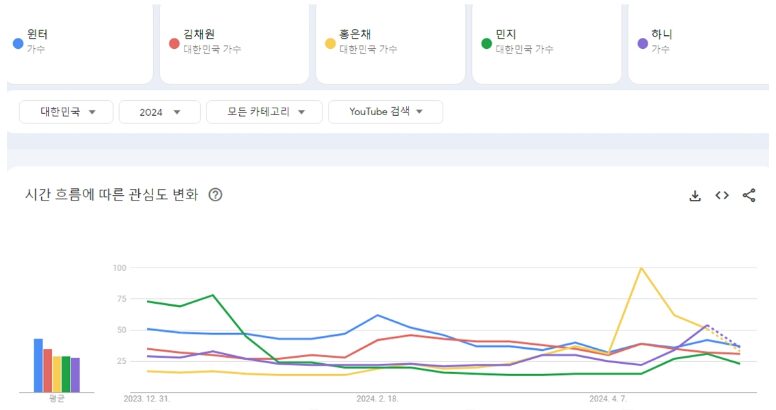Screen dimensions: 776x410
Task: Click the yellow peak on the line chart
Action: tap(640, 268)
